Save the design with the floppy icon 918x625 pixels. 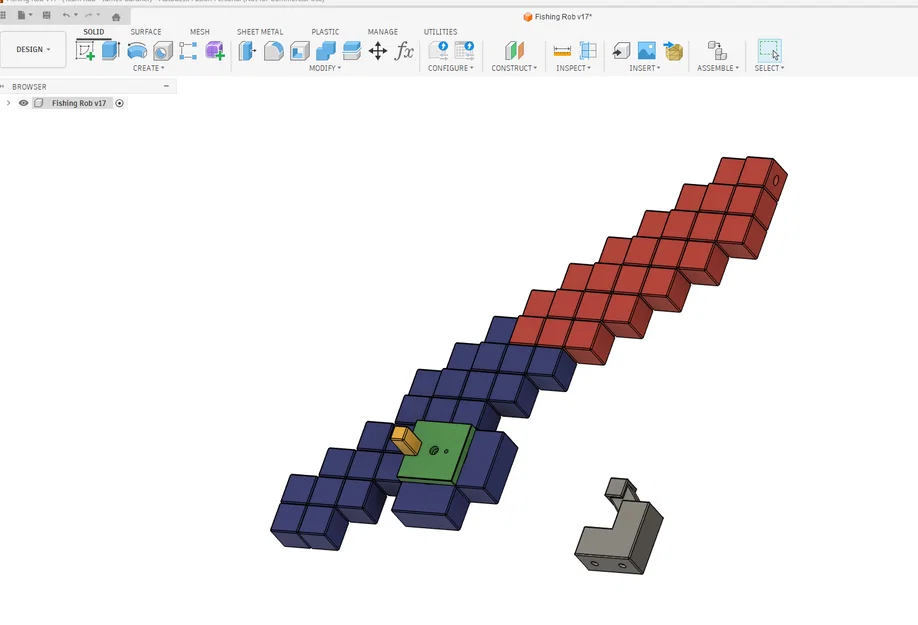(x=46, y=15)
